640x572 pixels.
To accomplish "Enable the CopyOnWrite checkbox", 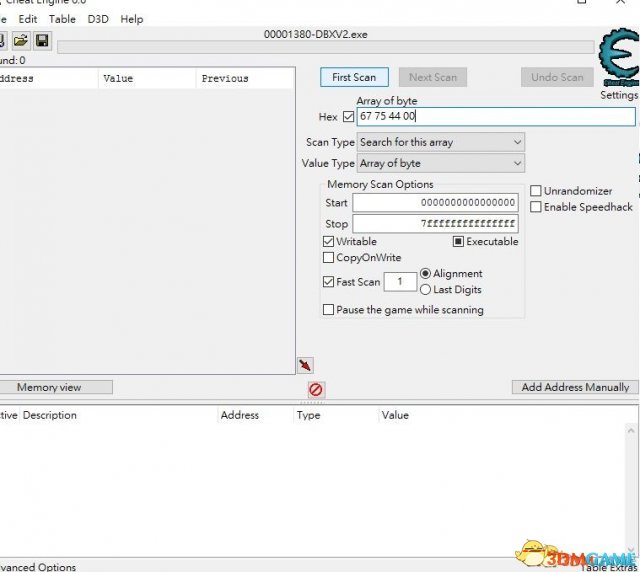I will tap(328, 258).
